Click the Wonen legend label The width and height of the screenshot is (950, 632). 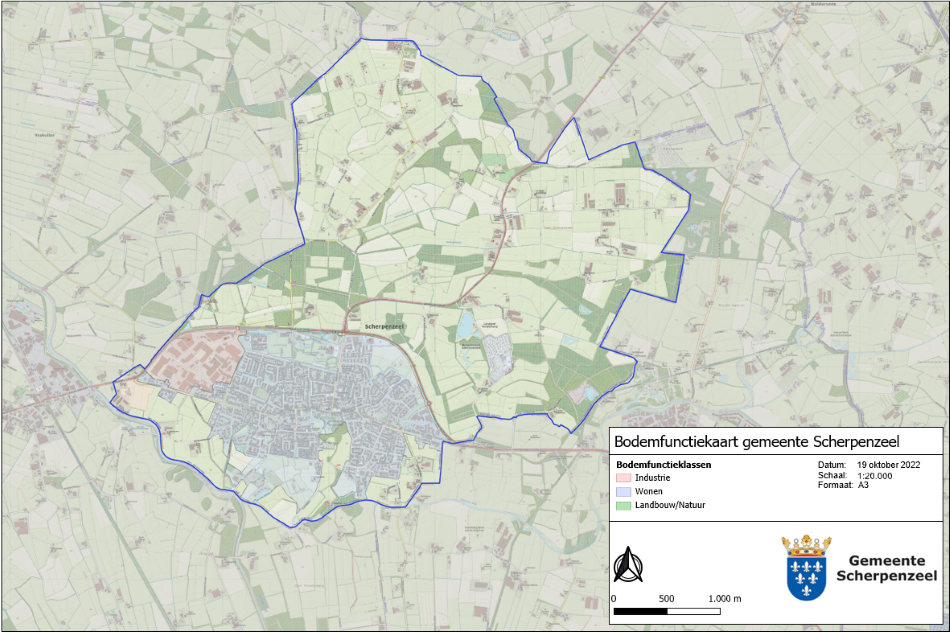[649, 492]
